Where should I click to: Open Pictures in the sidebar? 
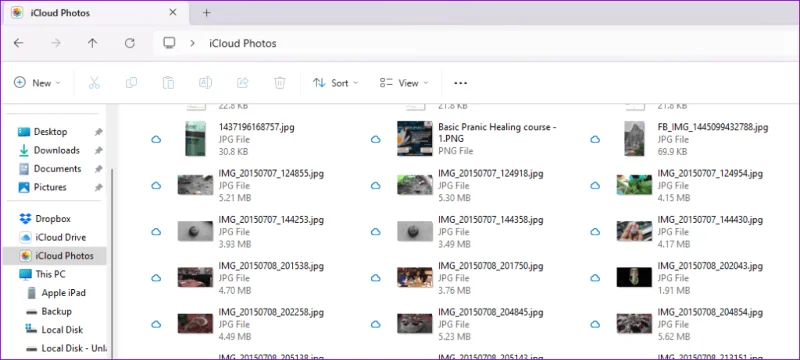click(x=50, y=187)
